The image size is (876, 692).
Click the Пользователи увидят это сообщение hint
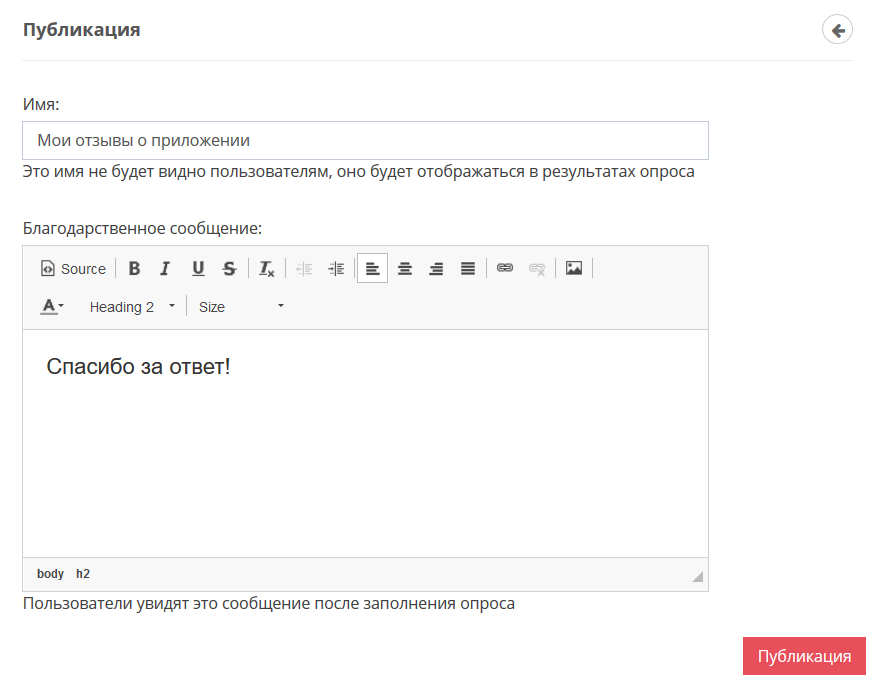(x=269, y=604)
